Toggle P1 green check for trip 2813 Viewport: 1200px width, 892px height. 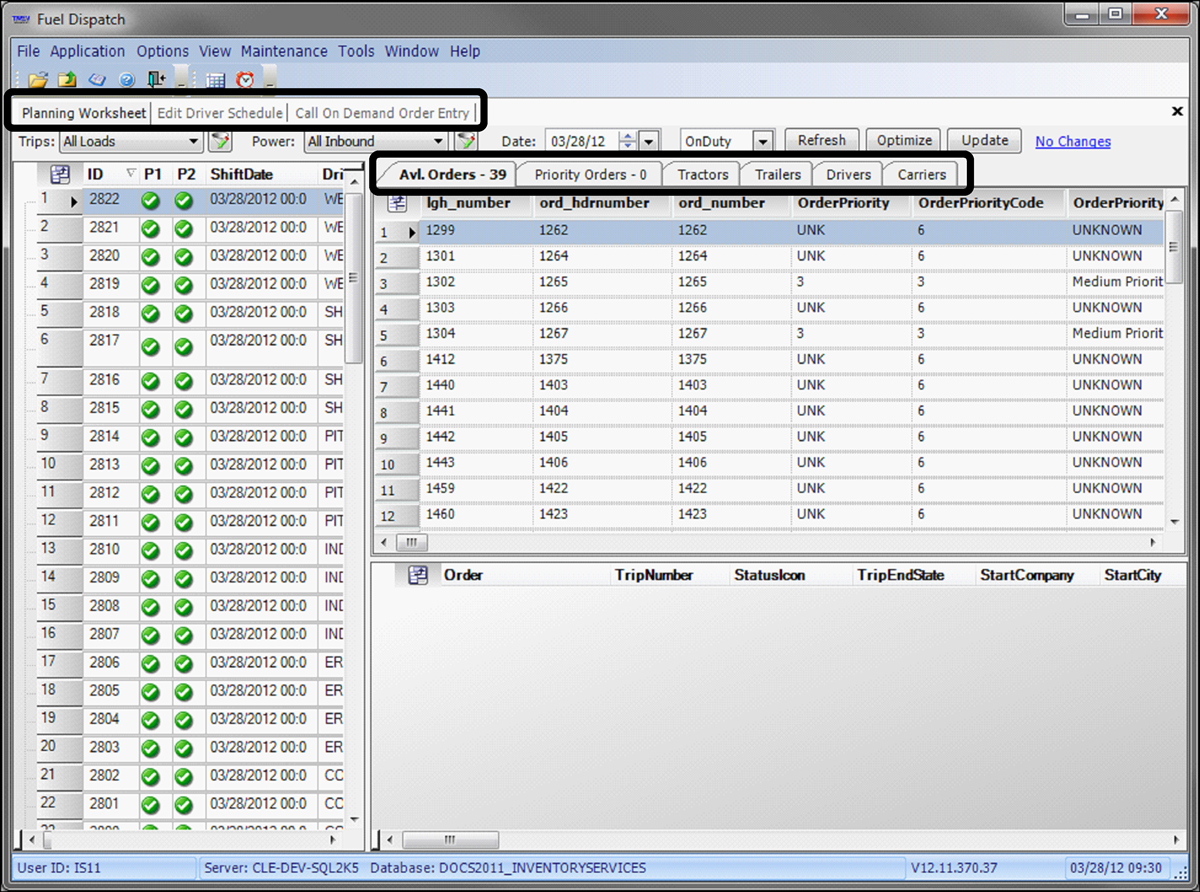[151, 466]
